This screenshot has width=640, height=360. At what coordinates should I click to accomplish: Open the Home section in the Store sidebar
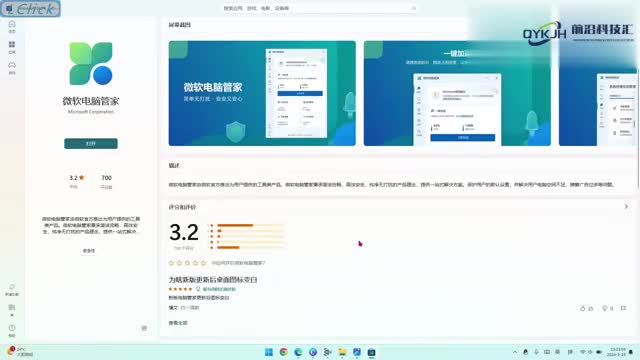[x=12, y=27]
